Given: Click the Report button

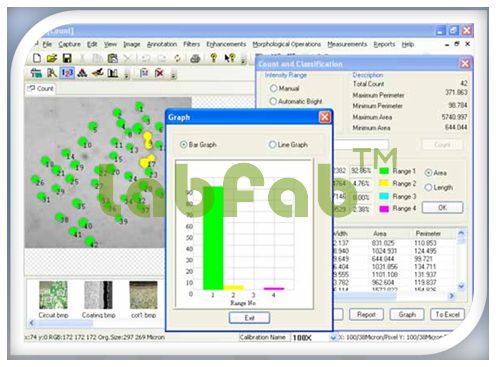Looking at the screenshot, I should click(x=366, y=314).
